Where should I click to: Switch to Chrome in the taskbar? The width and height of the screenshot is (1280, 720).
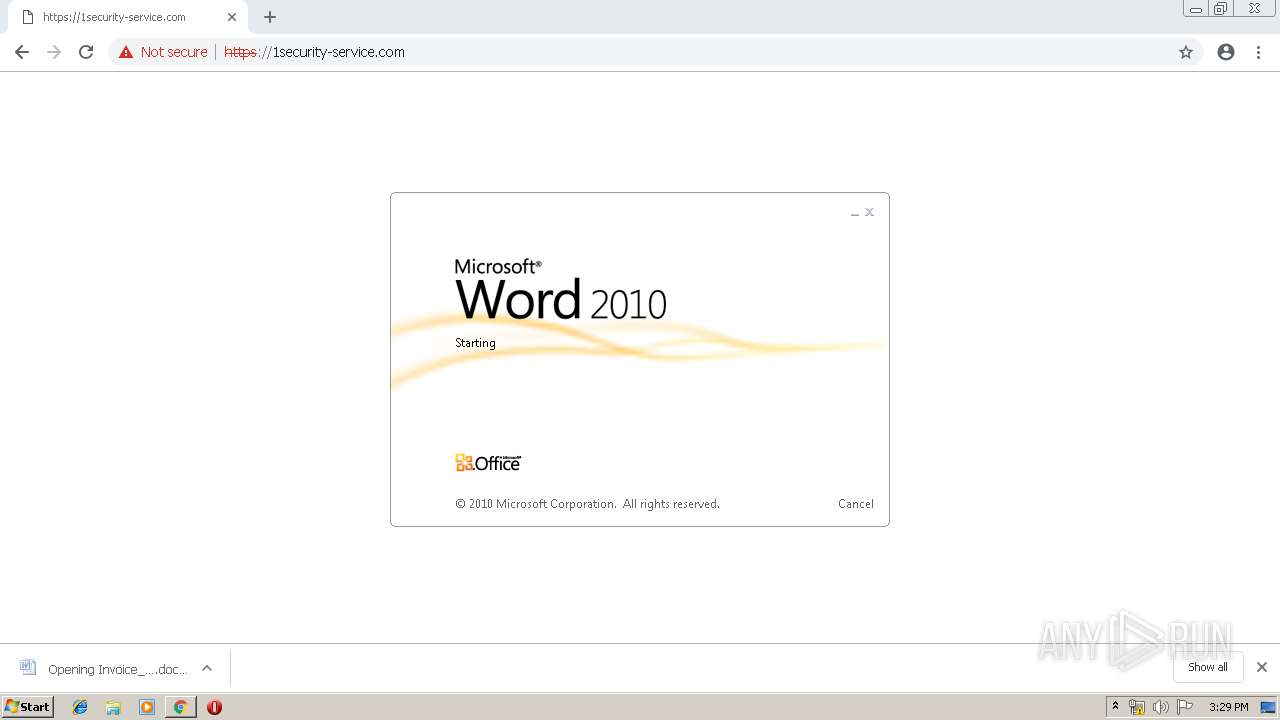tap(180, 707)
